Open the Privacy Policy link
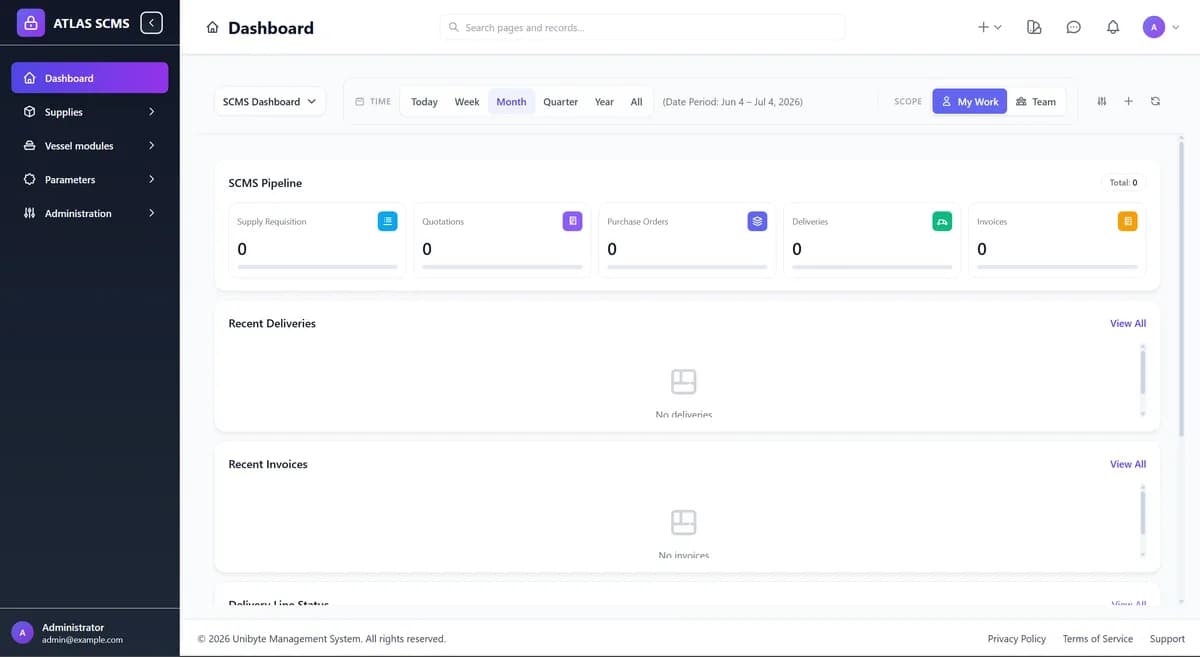The height and width of the screenshot is (657, 1200). [1017, 638]
